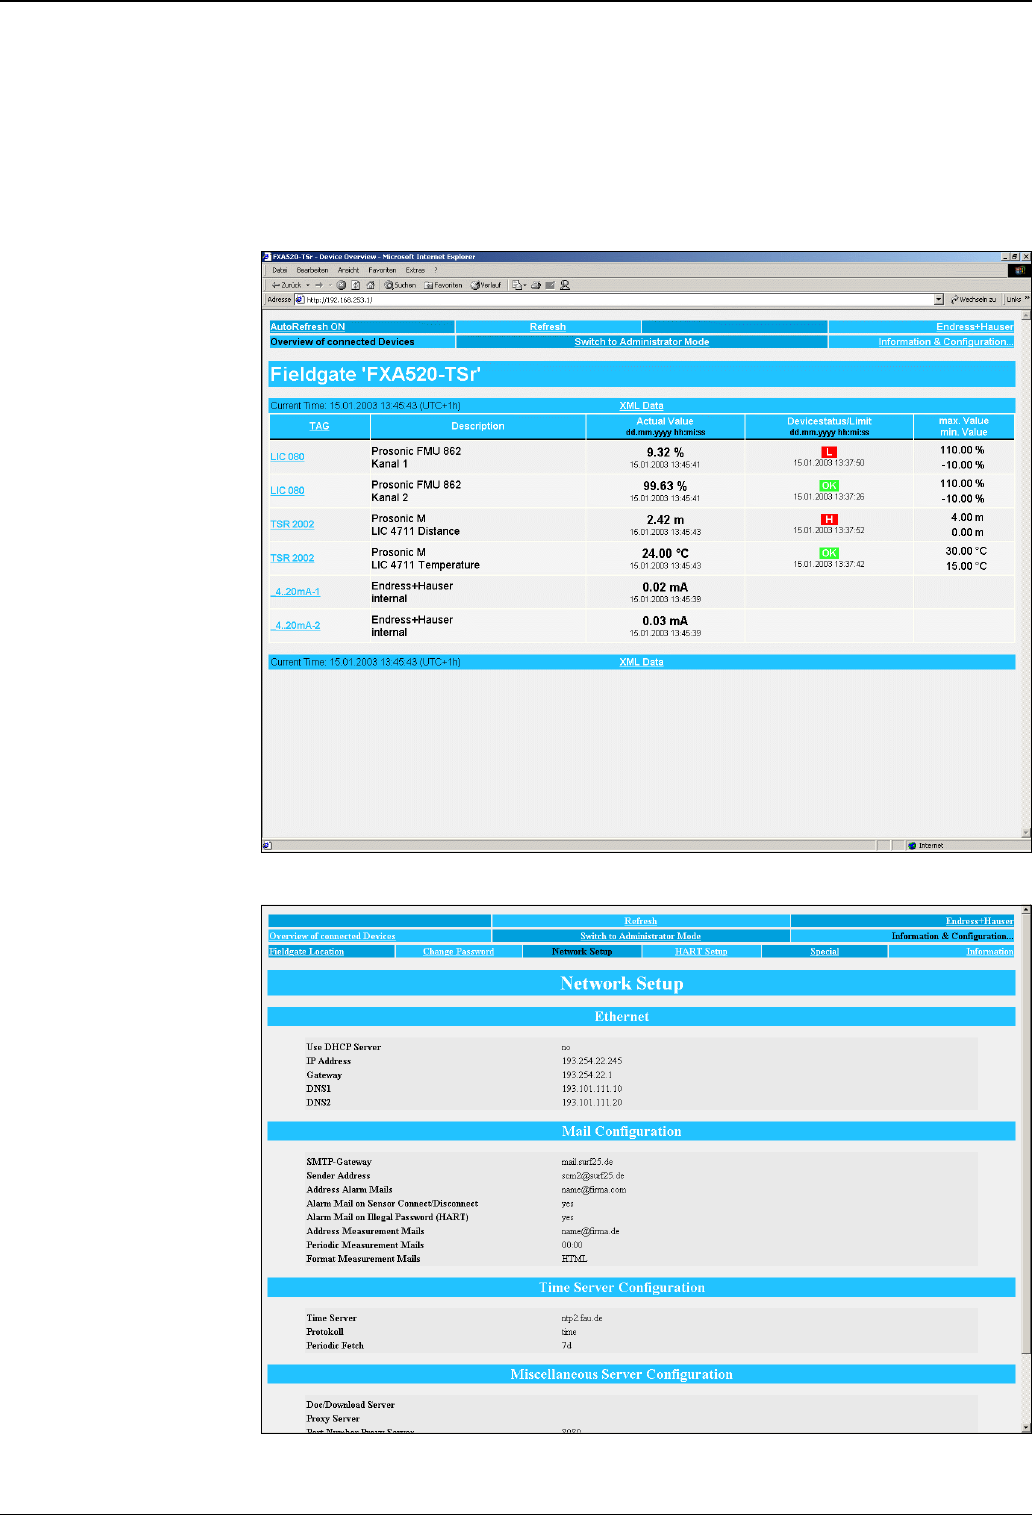This screenshot has height=1515, width=1032.
Task: Open the Verlauf history toolbar button
Action: 486,285
